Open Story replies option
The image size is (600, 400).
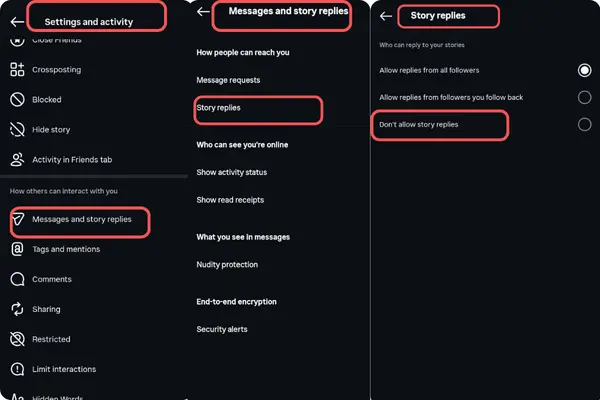click(219, 108)
